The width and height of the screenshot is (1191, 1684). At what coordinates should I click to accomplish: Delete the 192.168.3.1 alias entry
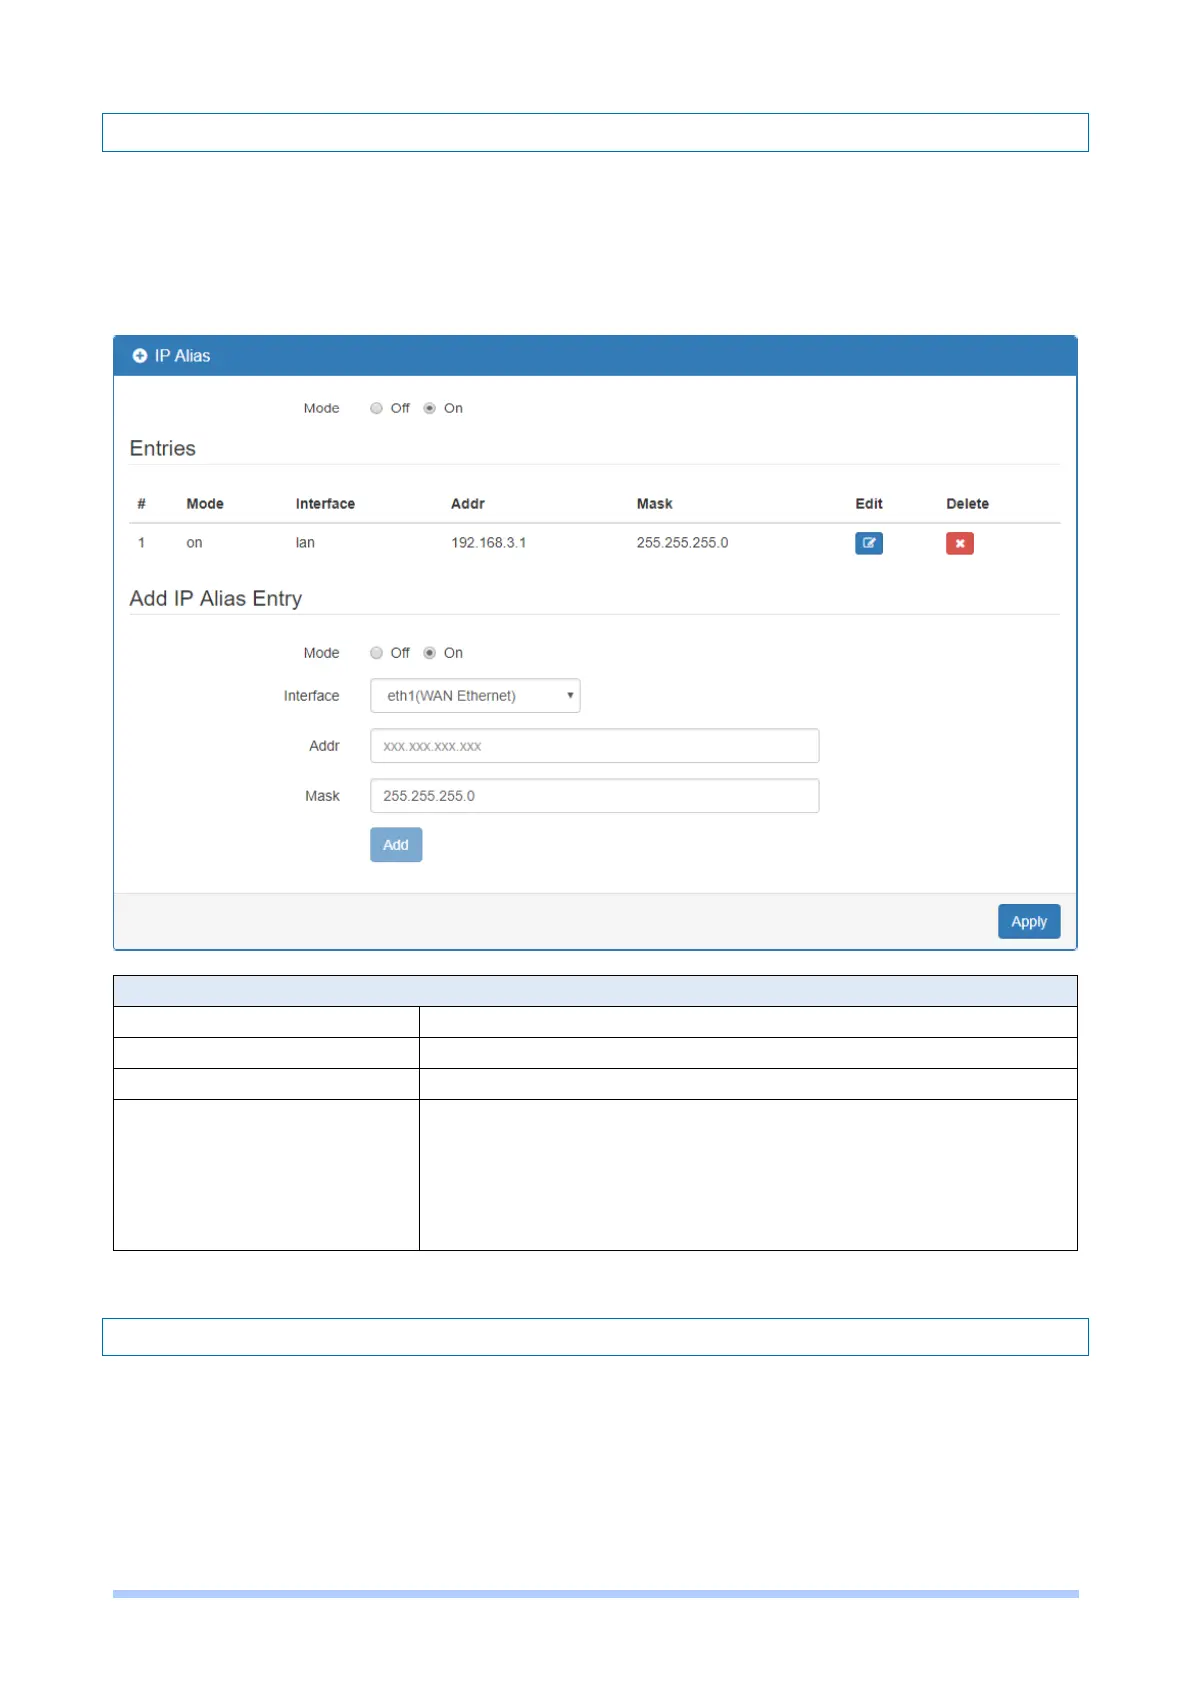(x=959, y=543)
